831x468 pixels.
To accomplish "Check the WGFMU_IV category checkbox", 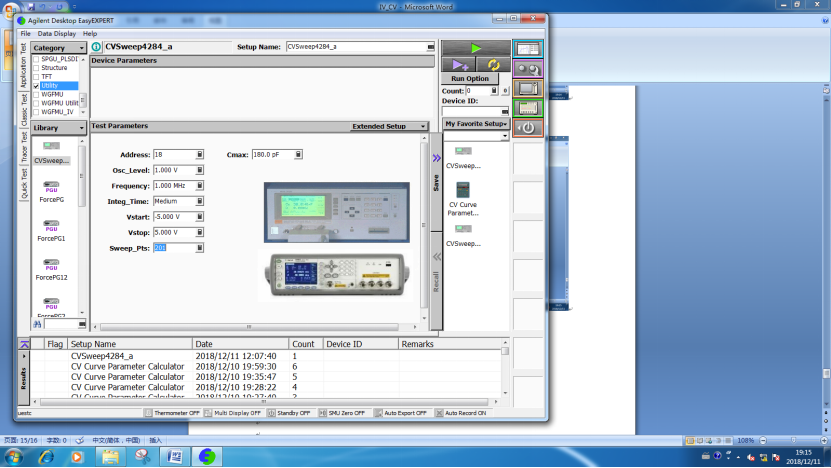I will pos(36,112).
